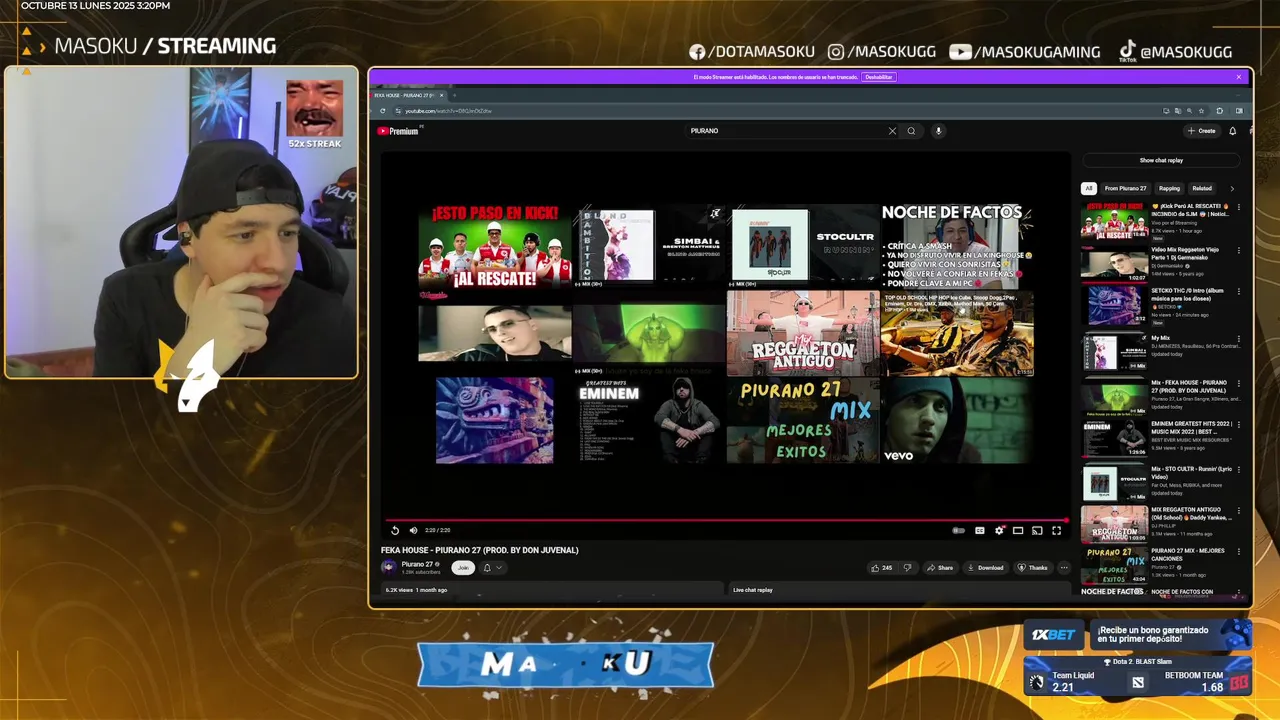
Task: Open options for MIX REGGAETON ANTIGUO sidebar item
Action: pyautogui.click(x=1239, y=513)
